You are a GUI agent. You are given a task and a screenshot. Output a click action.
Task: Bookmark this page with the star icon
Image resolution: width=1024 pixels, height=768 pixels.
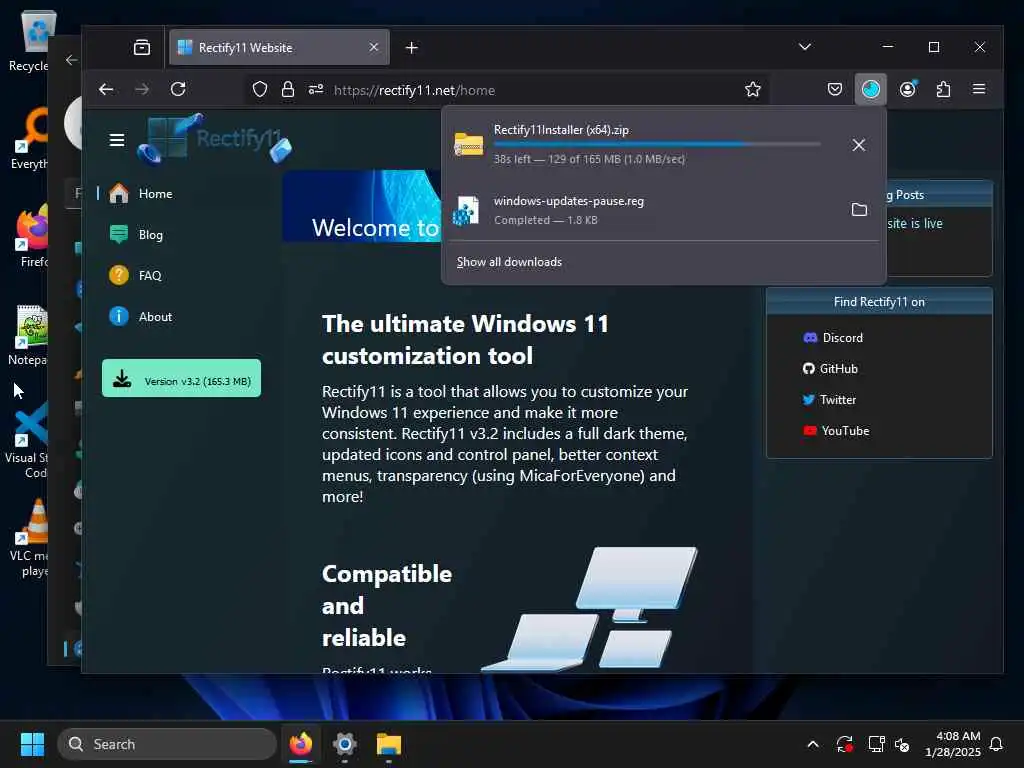(x=753, y=89)
